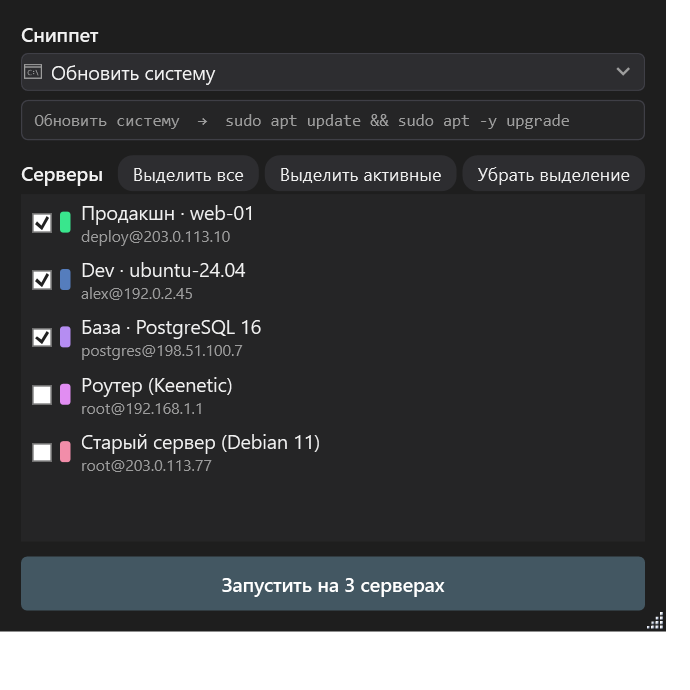Click the magenta color tag of Роутер (Keenetic)
Screen dimensions: 690x690
click(x=65, y=394)
